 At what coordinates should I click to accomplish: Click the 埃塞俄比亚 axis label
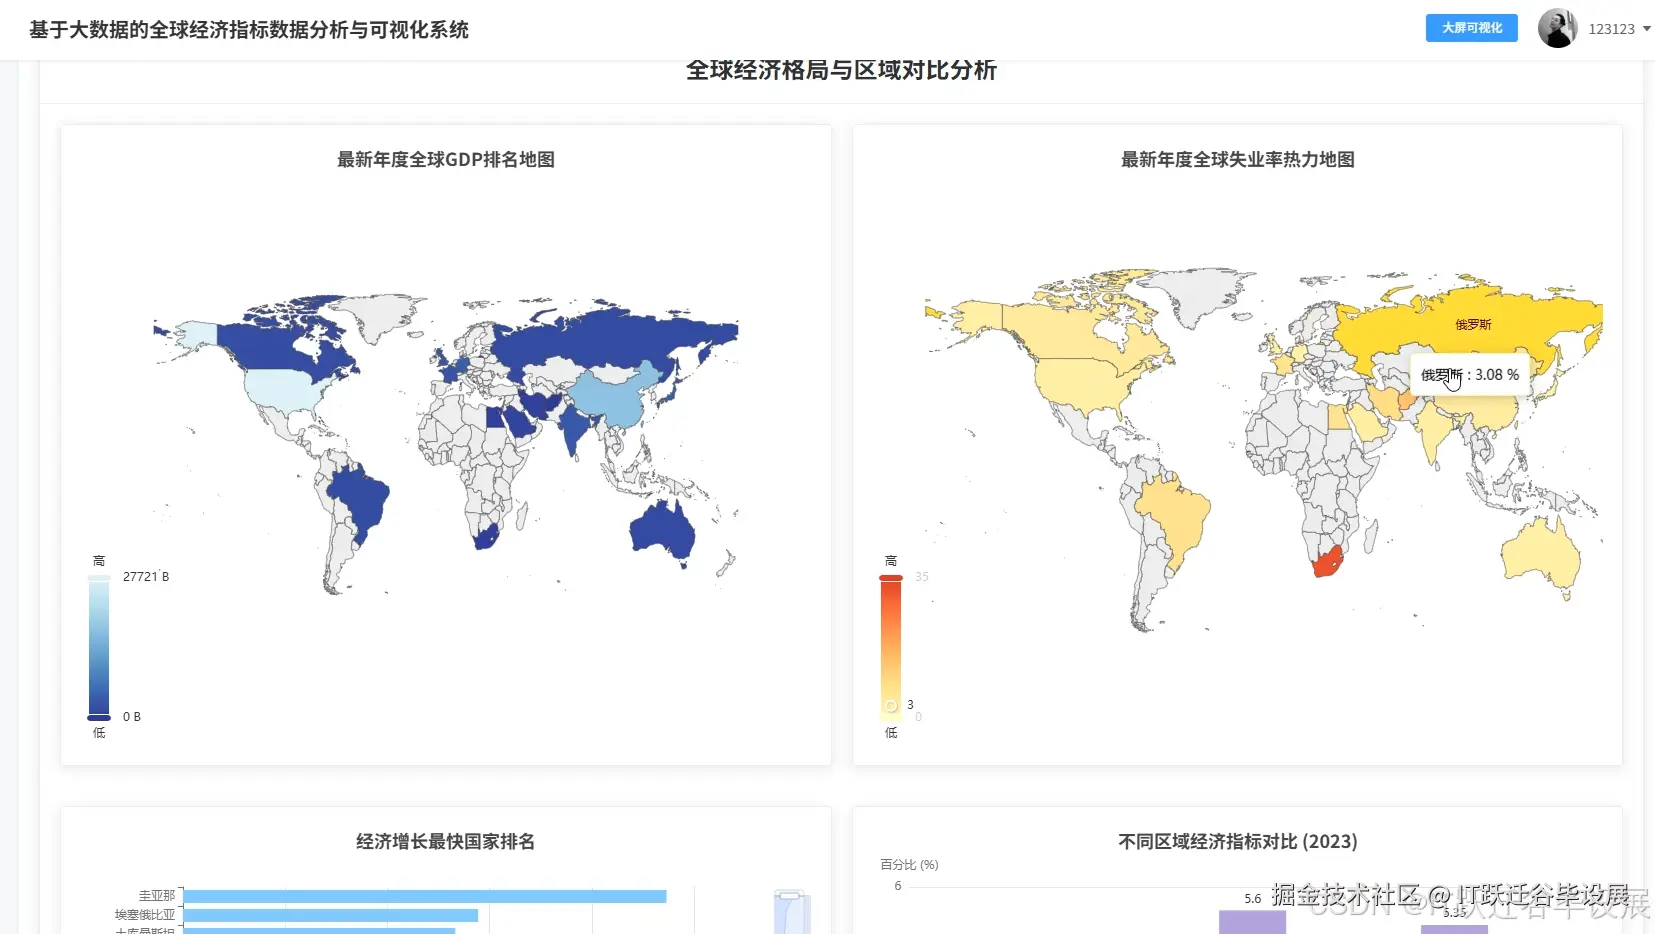point(146,915)
